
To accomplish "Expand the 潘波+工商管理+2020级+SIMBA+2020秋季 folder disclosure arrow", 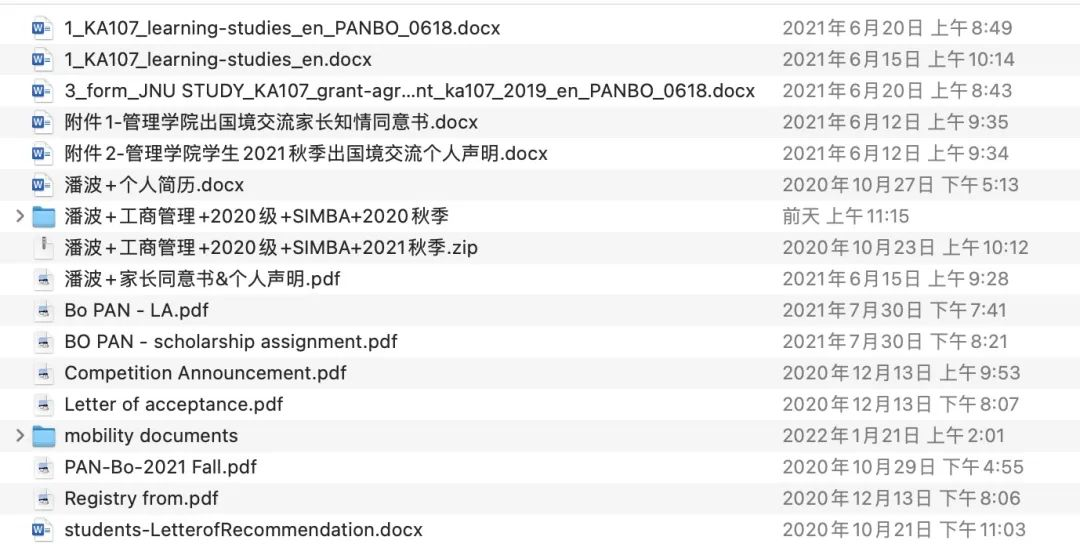I will [x=20, y=216].
